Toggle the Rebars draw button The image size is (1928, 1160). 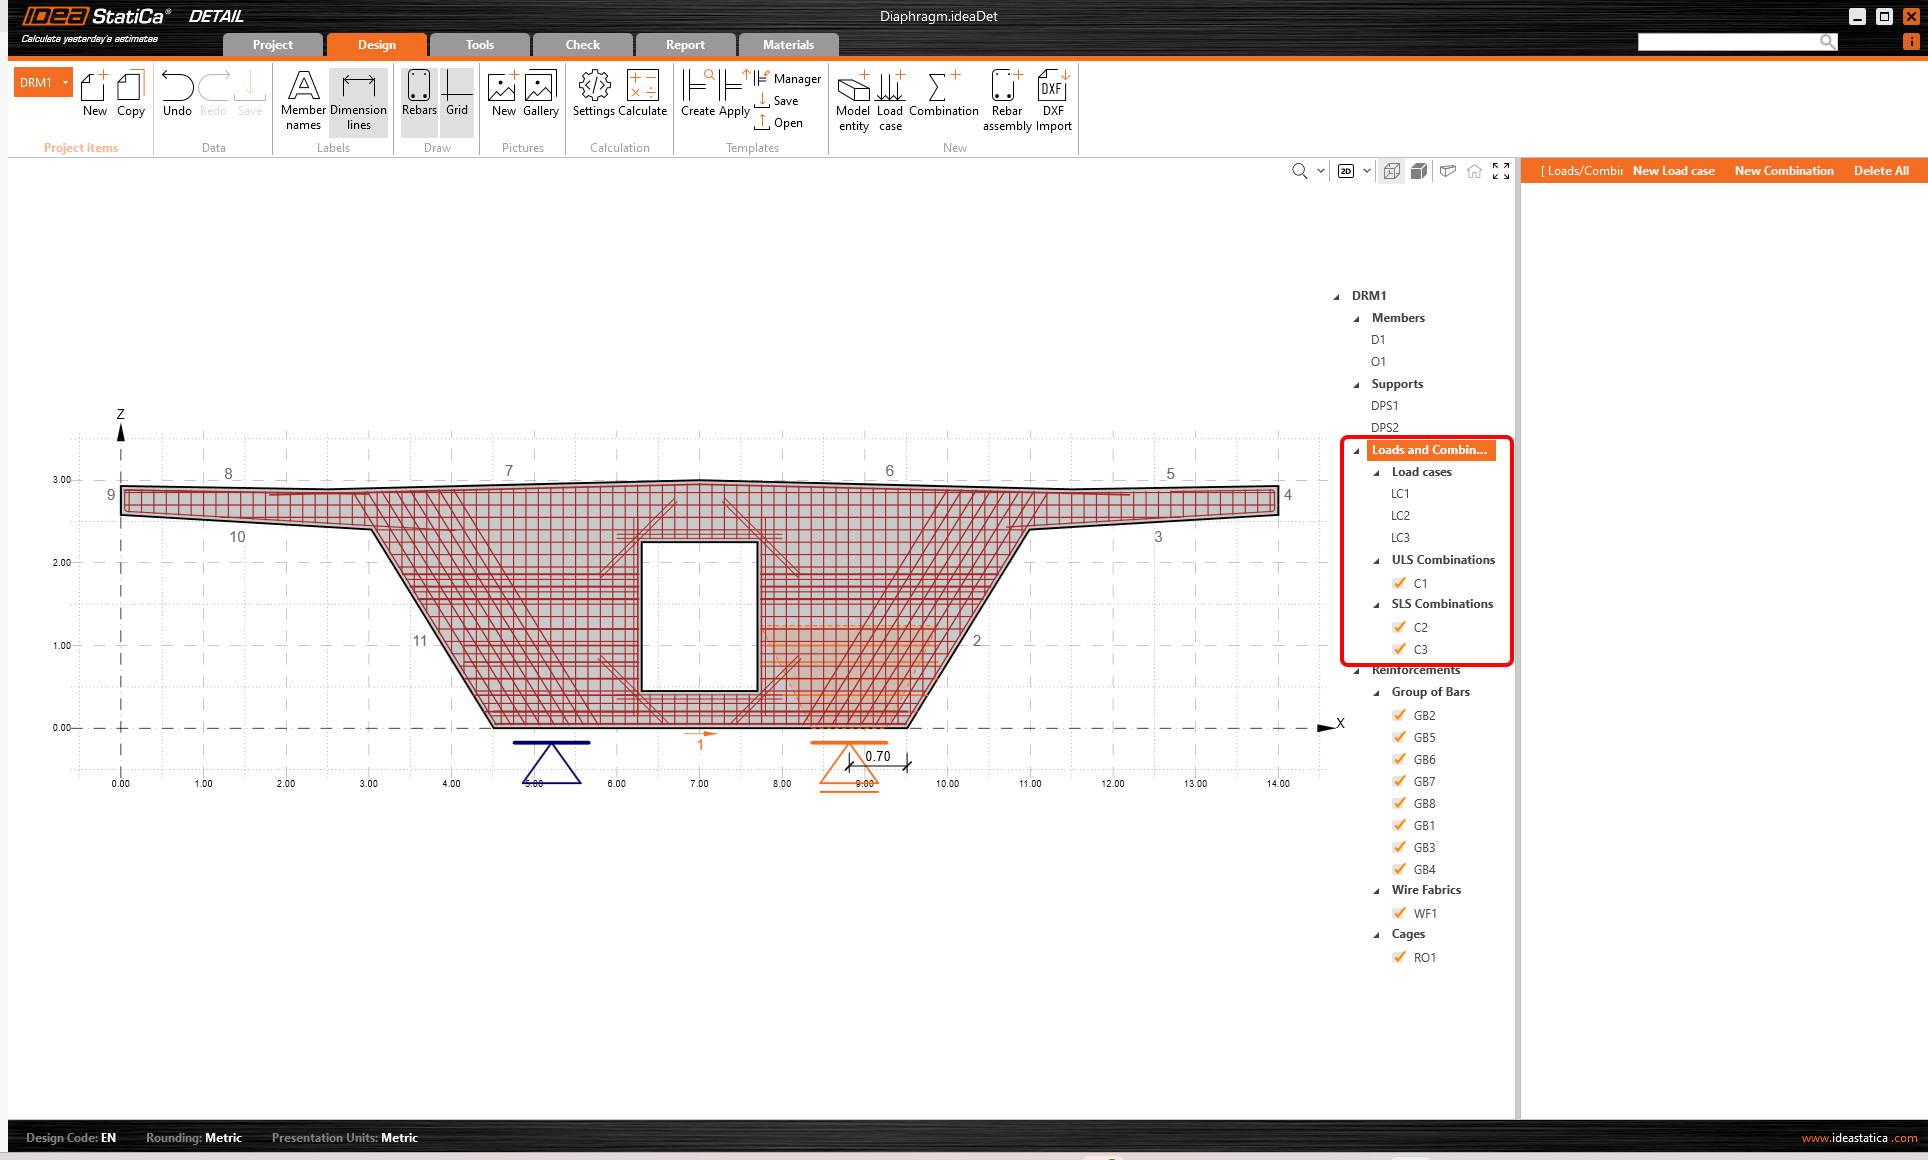[x=419, y=95]
